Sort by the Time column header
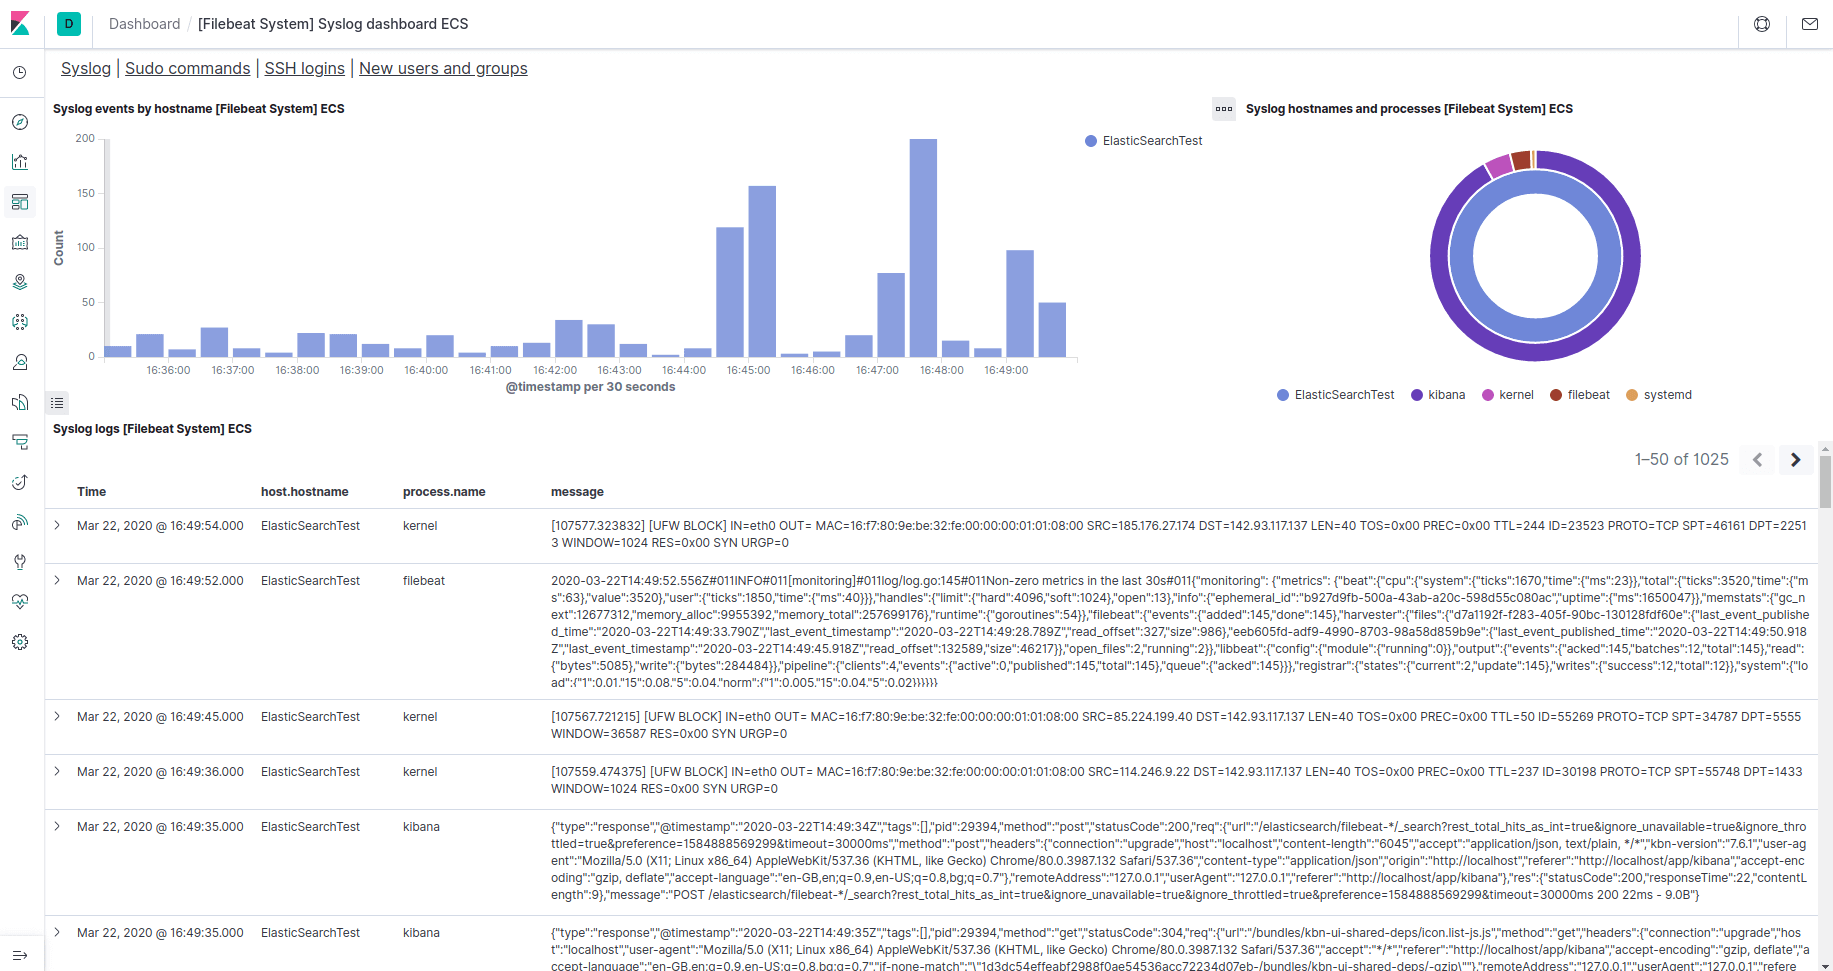The height and width of the screenshot is (971, 1833). 91,492
